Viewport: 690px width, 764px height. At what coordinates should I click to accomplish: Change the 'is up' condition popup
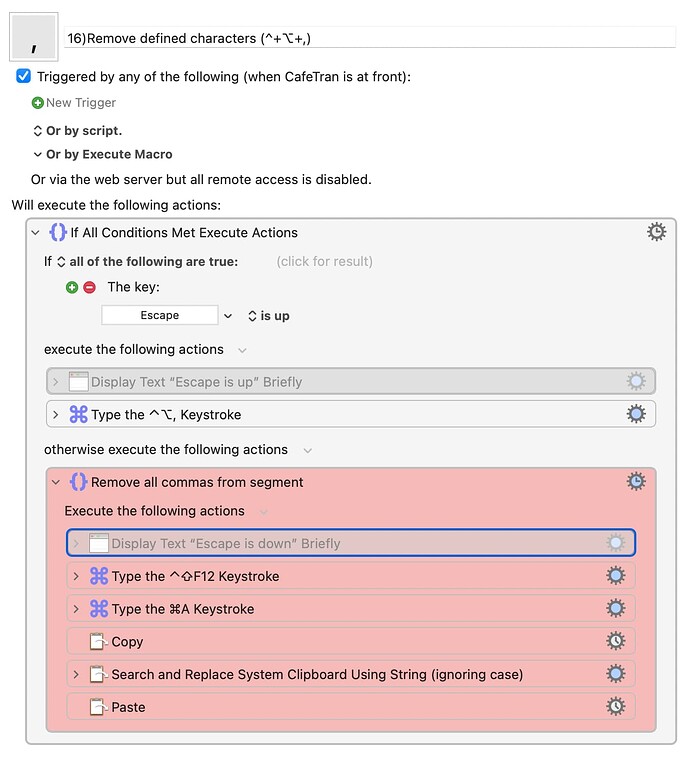tap(269, 316)
